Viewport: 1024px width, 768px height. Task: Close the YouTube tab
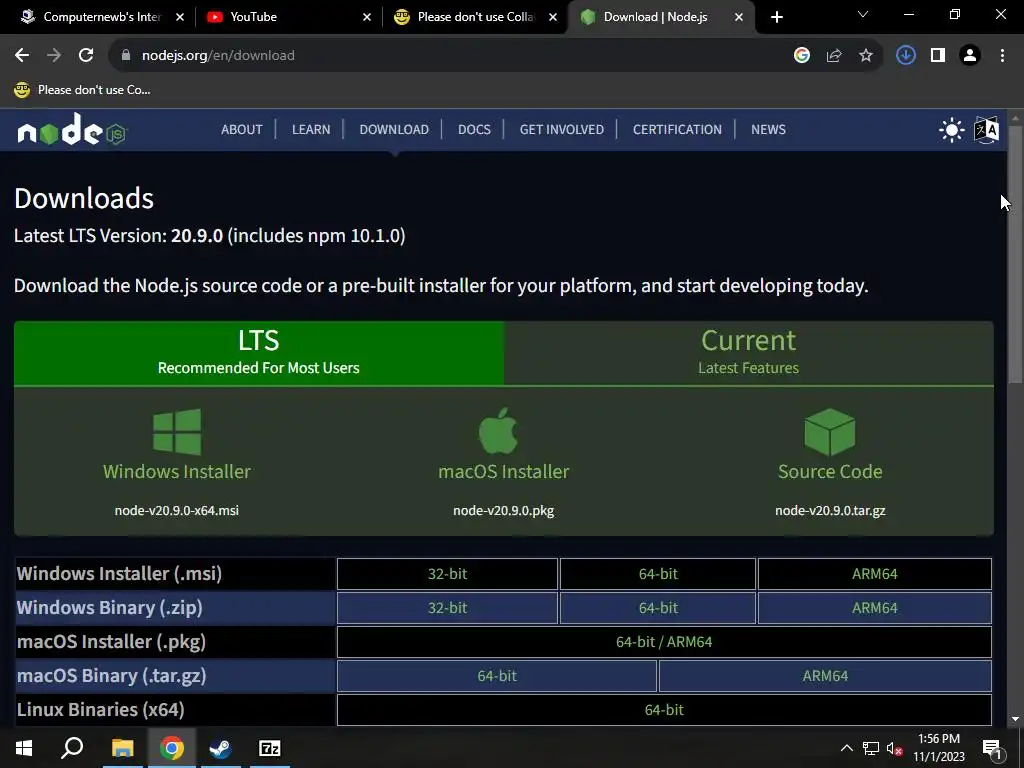tap(367, 17)
